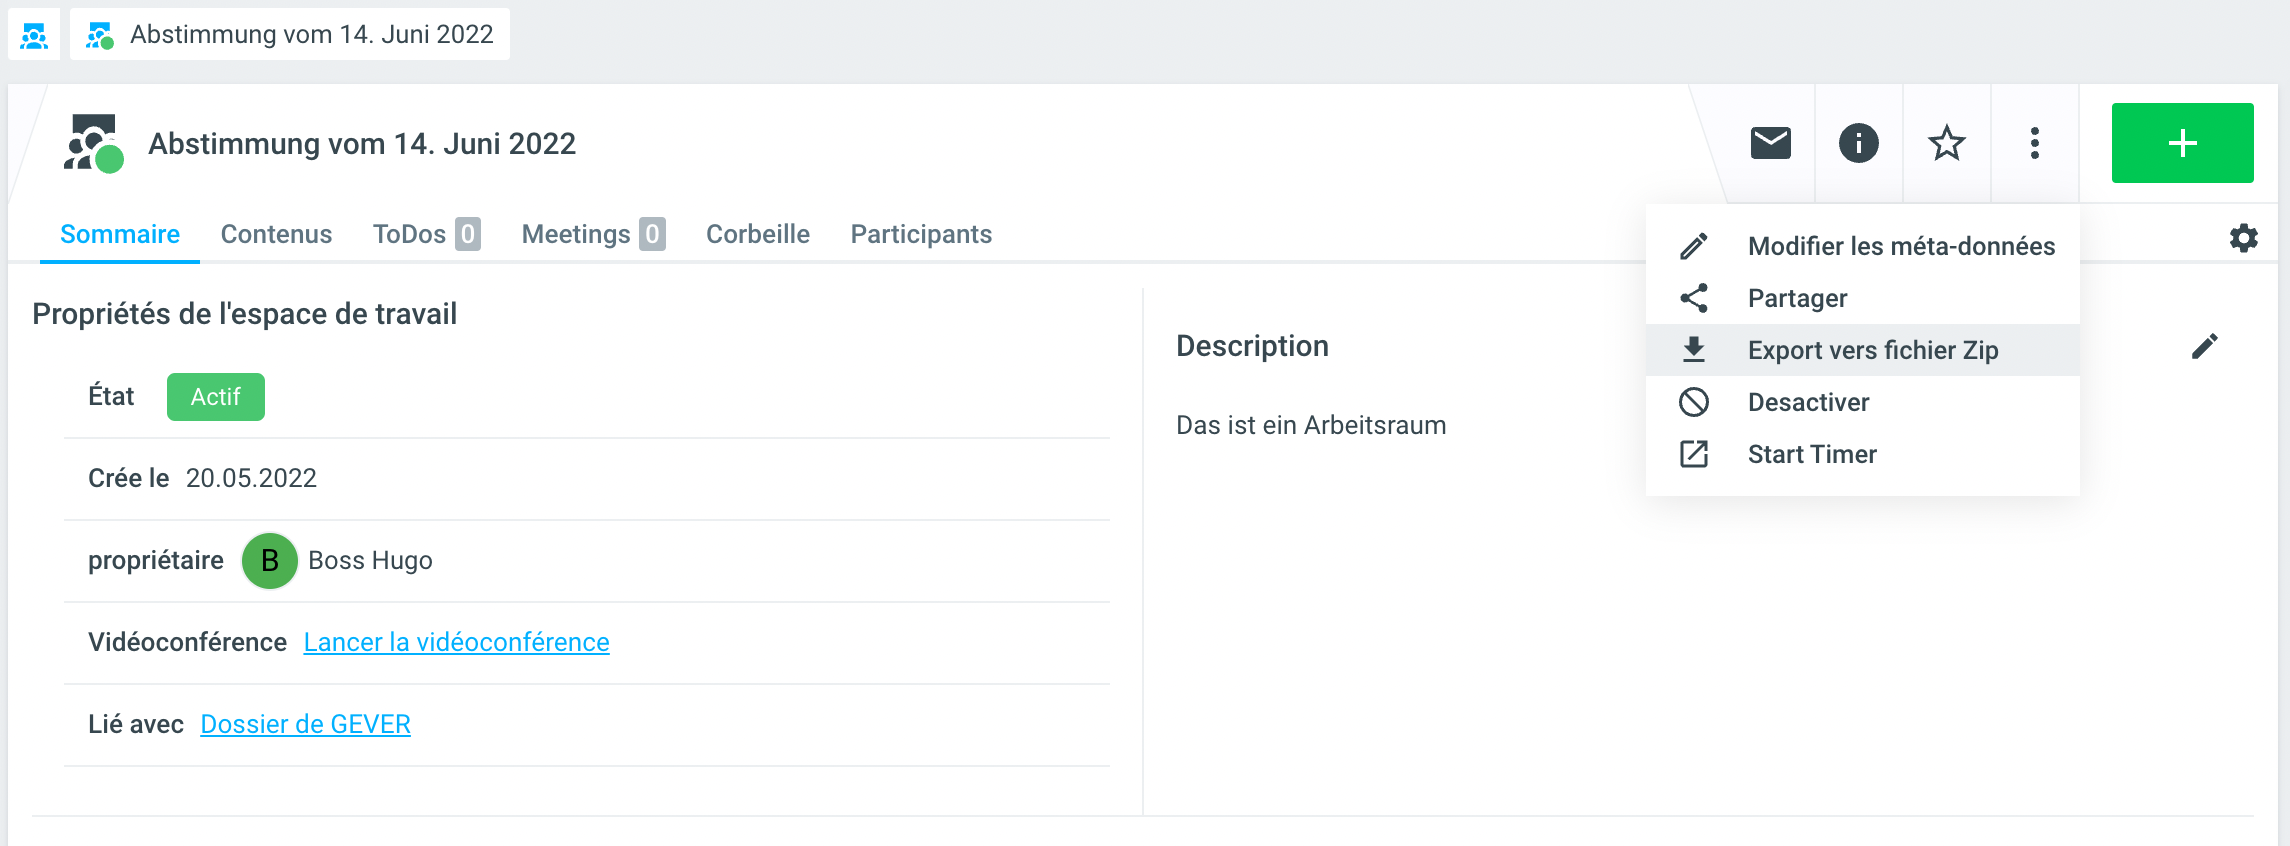Switch to the Contenus tab

[276, 234]
